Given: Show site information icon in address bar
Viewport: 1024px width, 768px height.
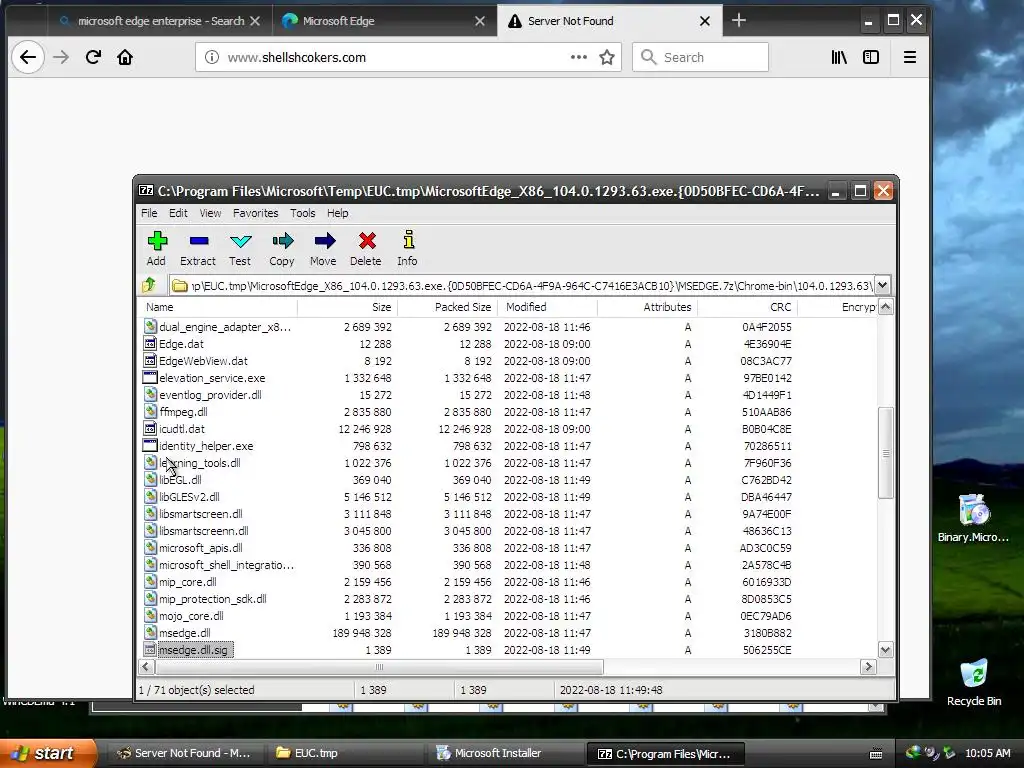Looking at the screenshot, I should [212, 57].
